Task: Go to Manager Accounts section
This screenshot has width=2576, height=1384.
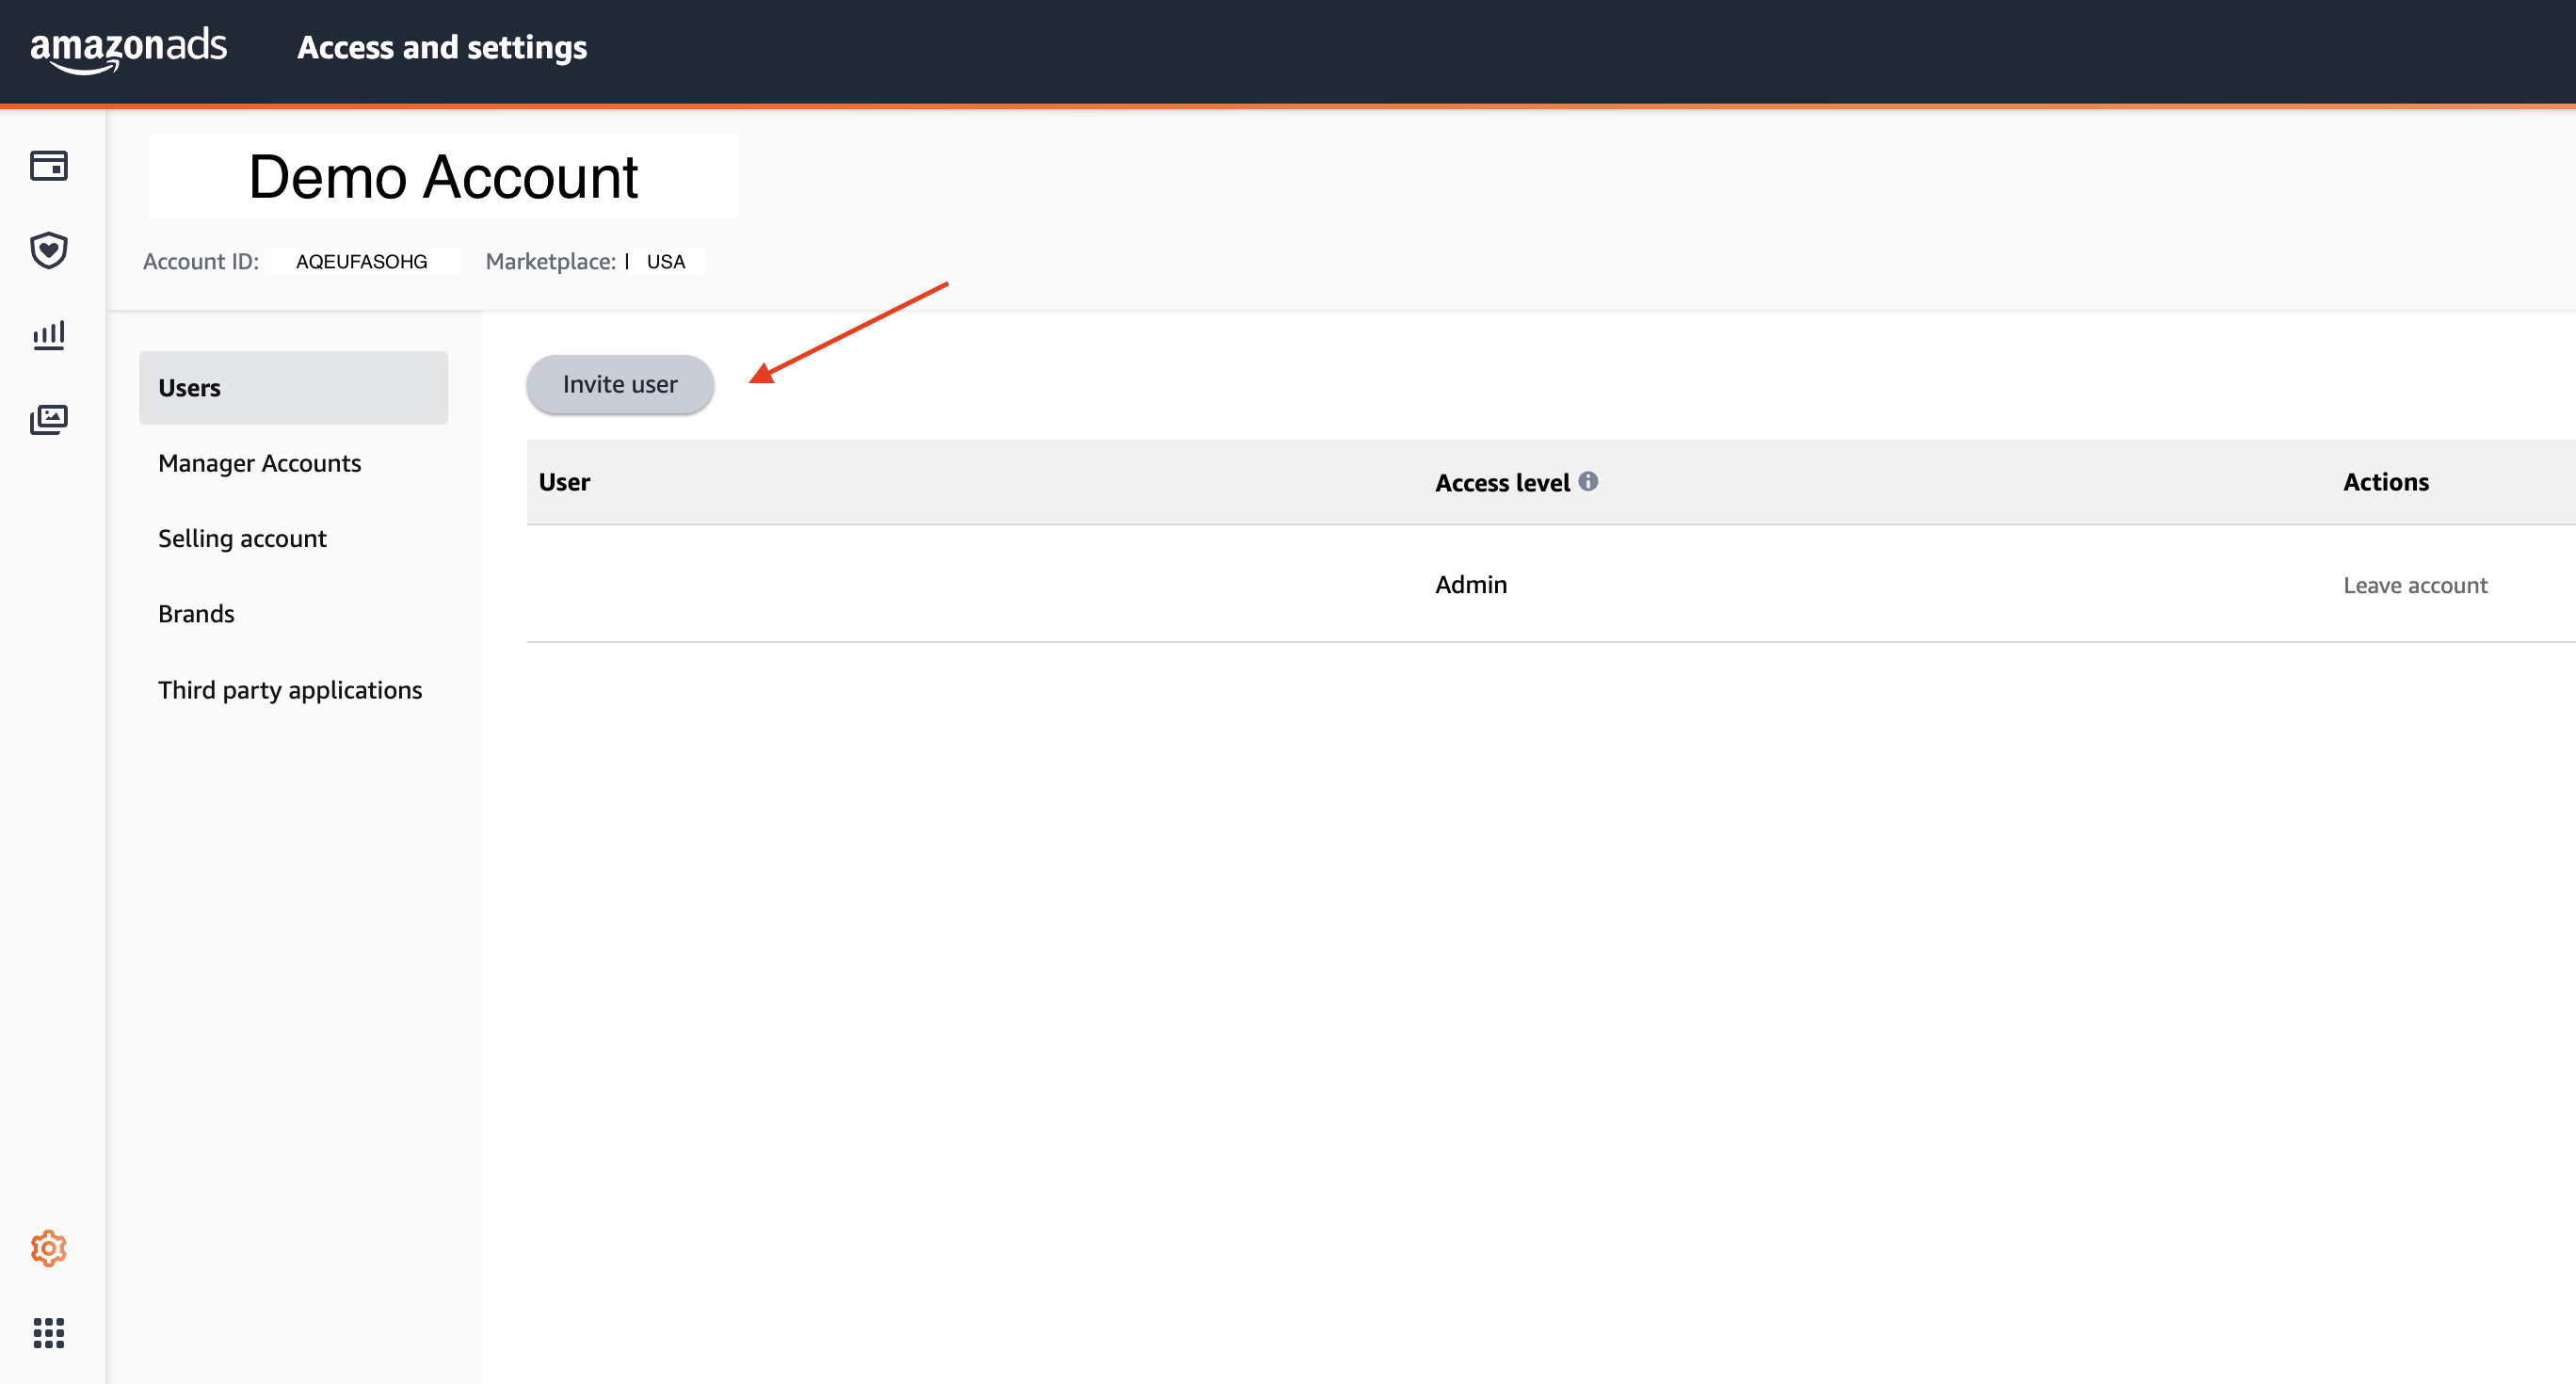Action: 259,463
